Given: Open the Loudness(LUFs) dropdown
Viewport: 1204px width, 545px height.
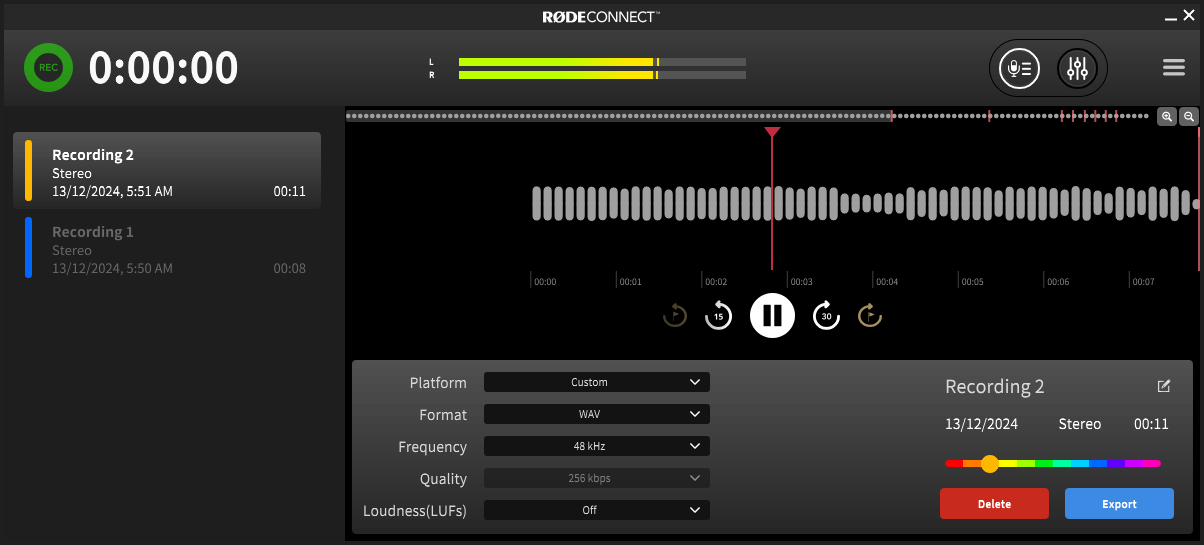Looking at the screenshot, I should (596, 510).
